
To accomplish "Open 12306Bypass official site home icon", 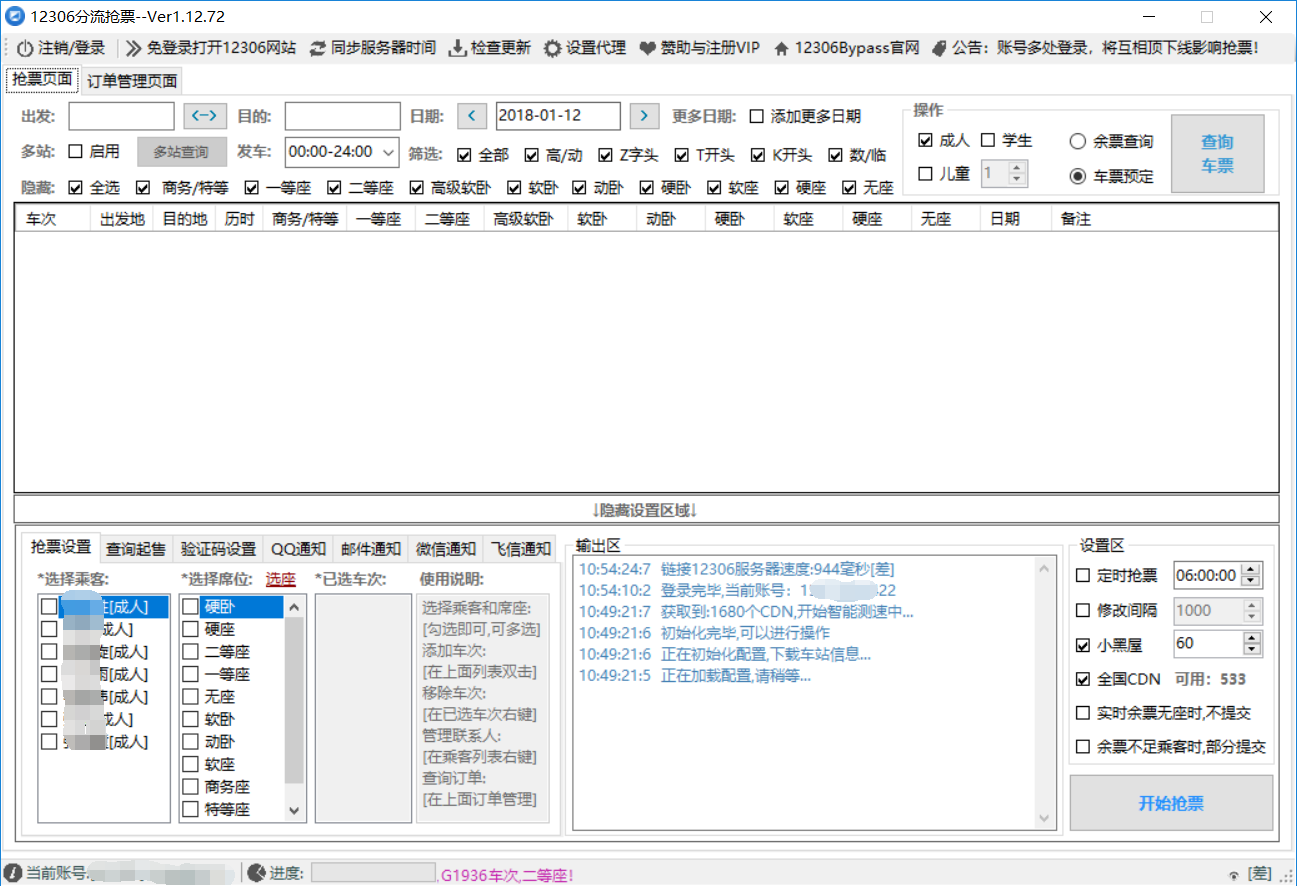I will (x=781, y=48).
